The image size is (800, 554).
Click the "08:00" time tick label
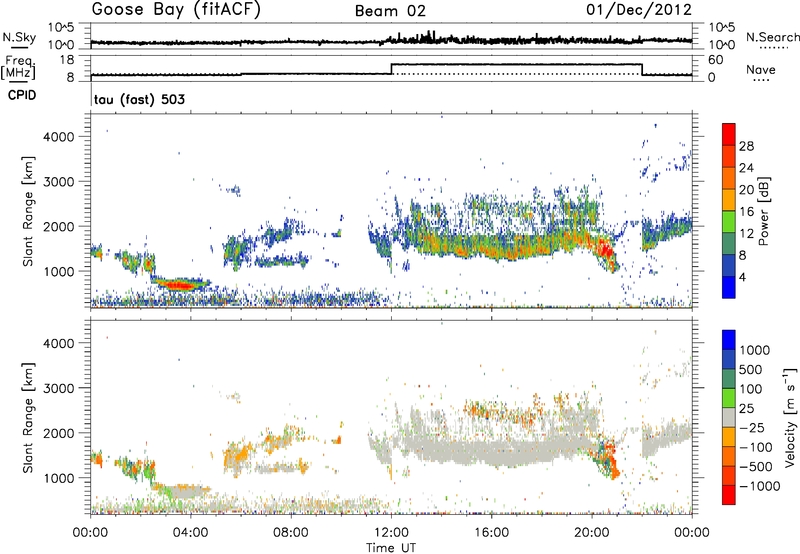click(291, 533)
